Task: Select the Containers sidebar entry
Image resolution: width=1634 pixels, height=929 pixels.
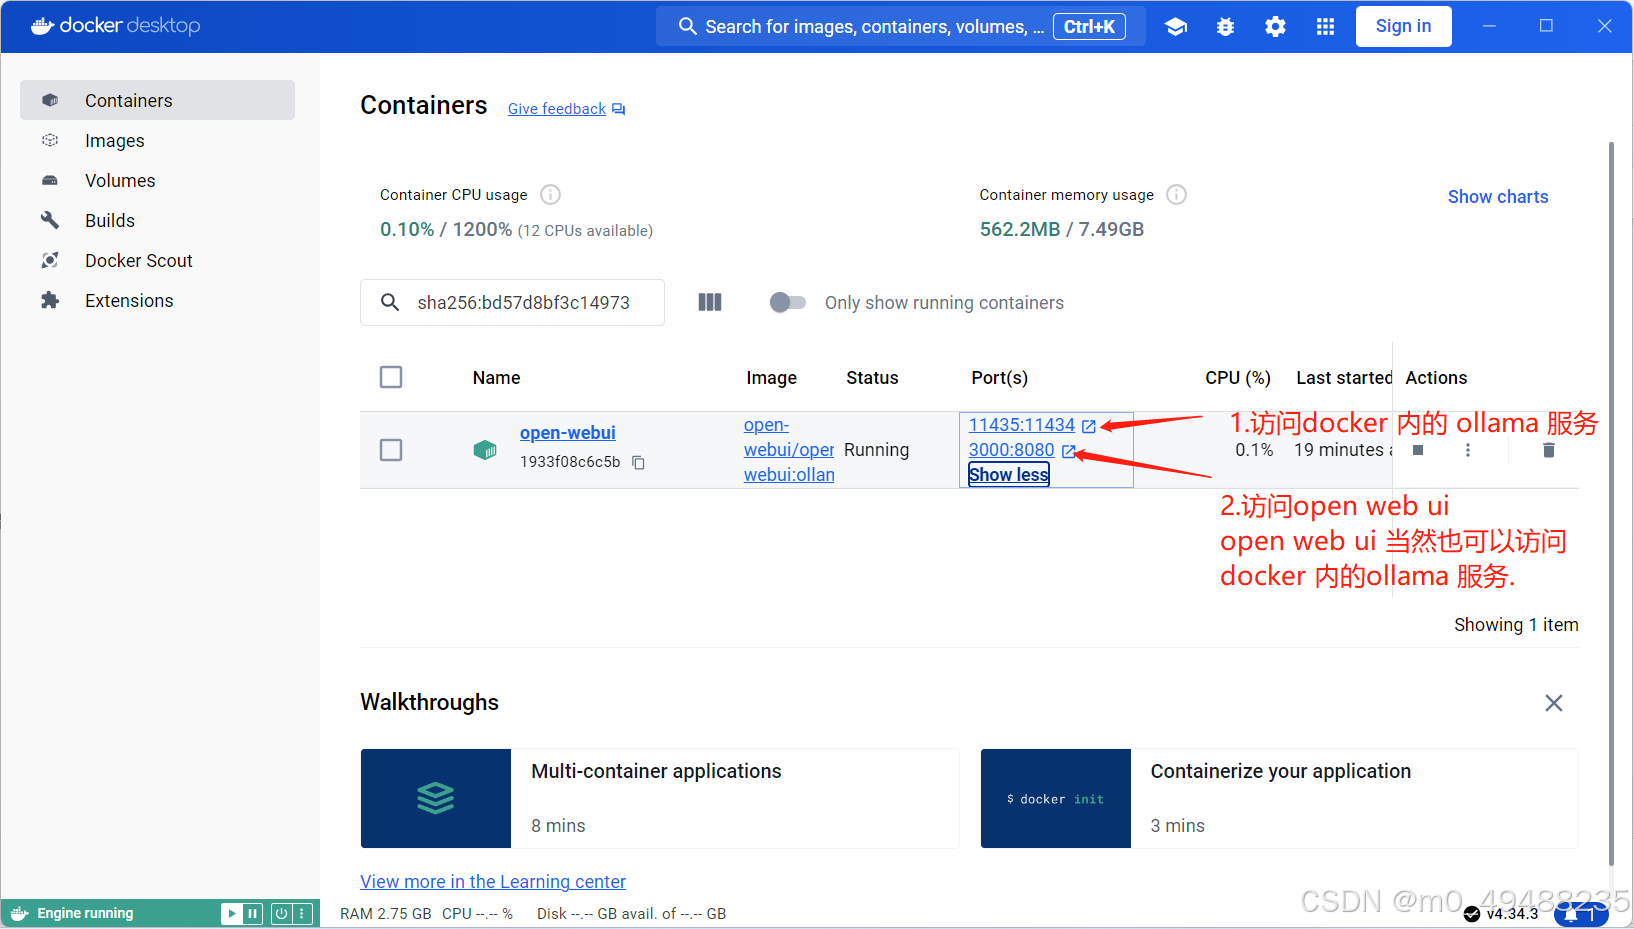Action: click(128, 100)
